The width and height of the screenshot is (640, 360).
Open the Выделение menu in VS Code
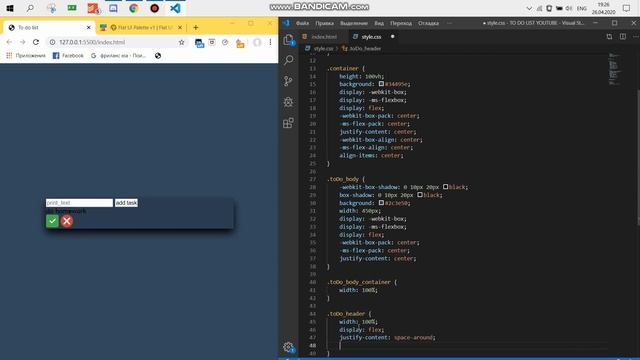click(354, 23)
